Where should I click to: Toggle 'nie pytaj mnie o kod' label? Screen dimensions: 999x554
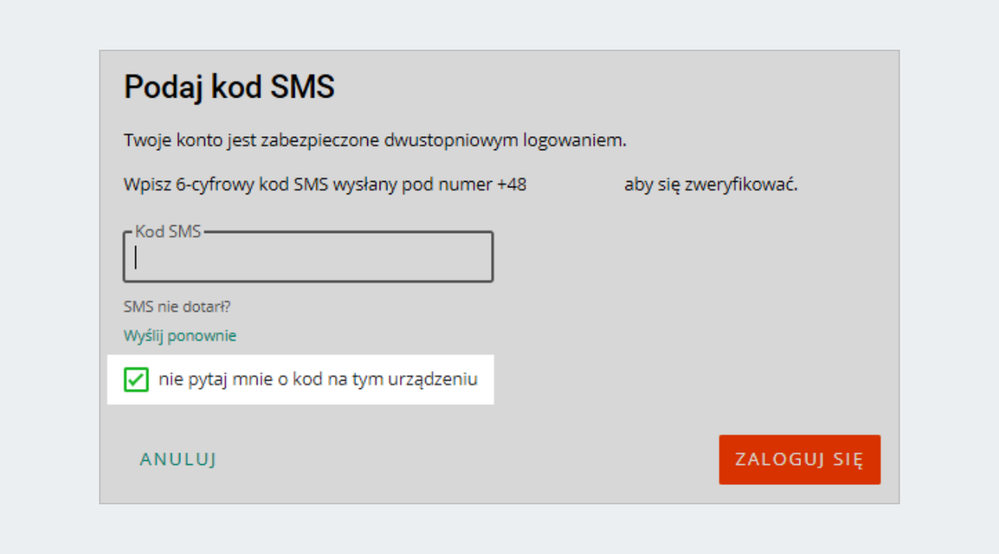(317, 380)
